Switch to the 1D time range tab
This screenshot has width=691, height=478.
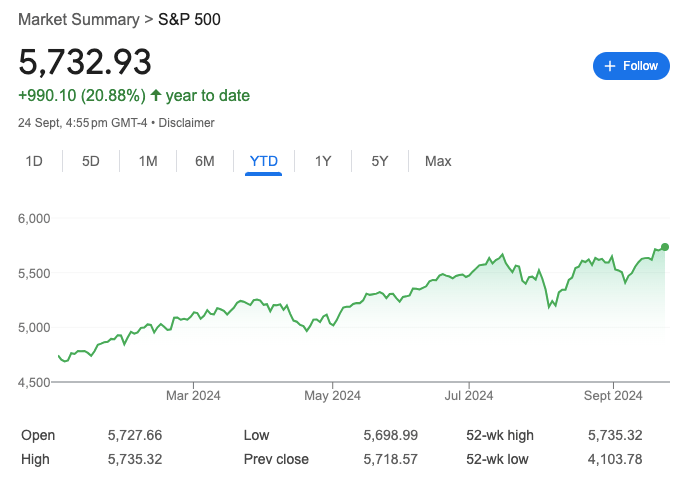[x=34, y=161]
